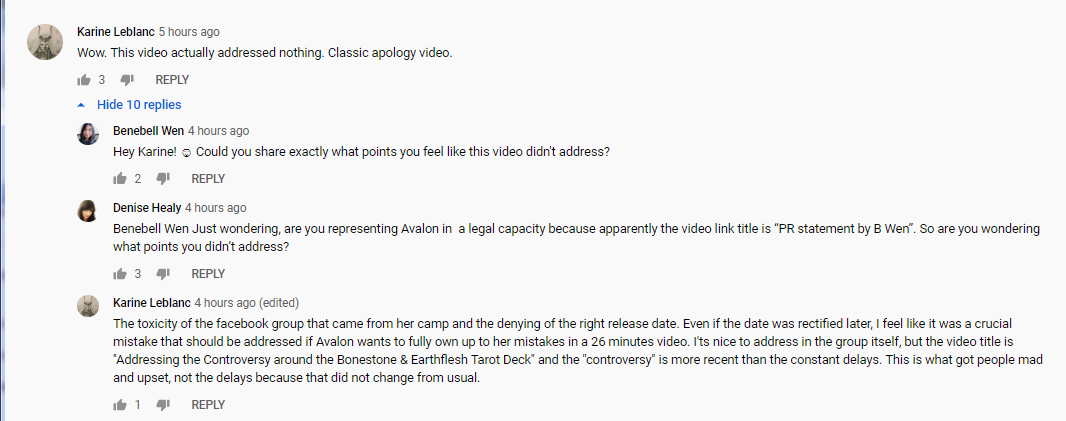Dislike Karine Leblanc's top comment
This screenshot has width=1066, height=421.
[x=127, y=80]
